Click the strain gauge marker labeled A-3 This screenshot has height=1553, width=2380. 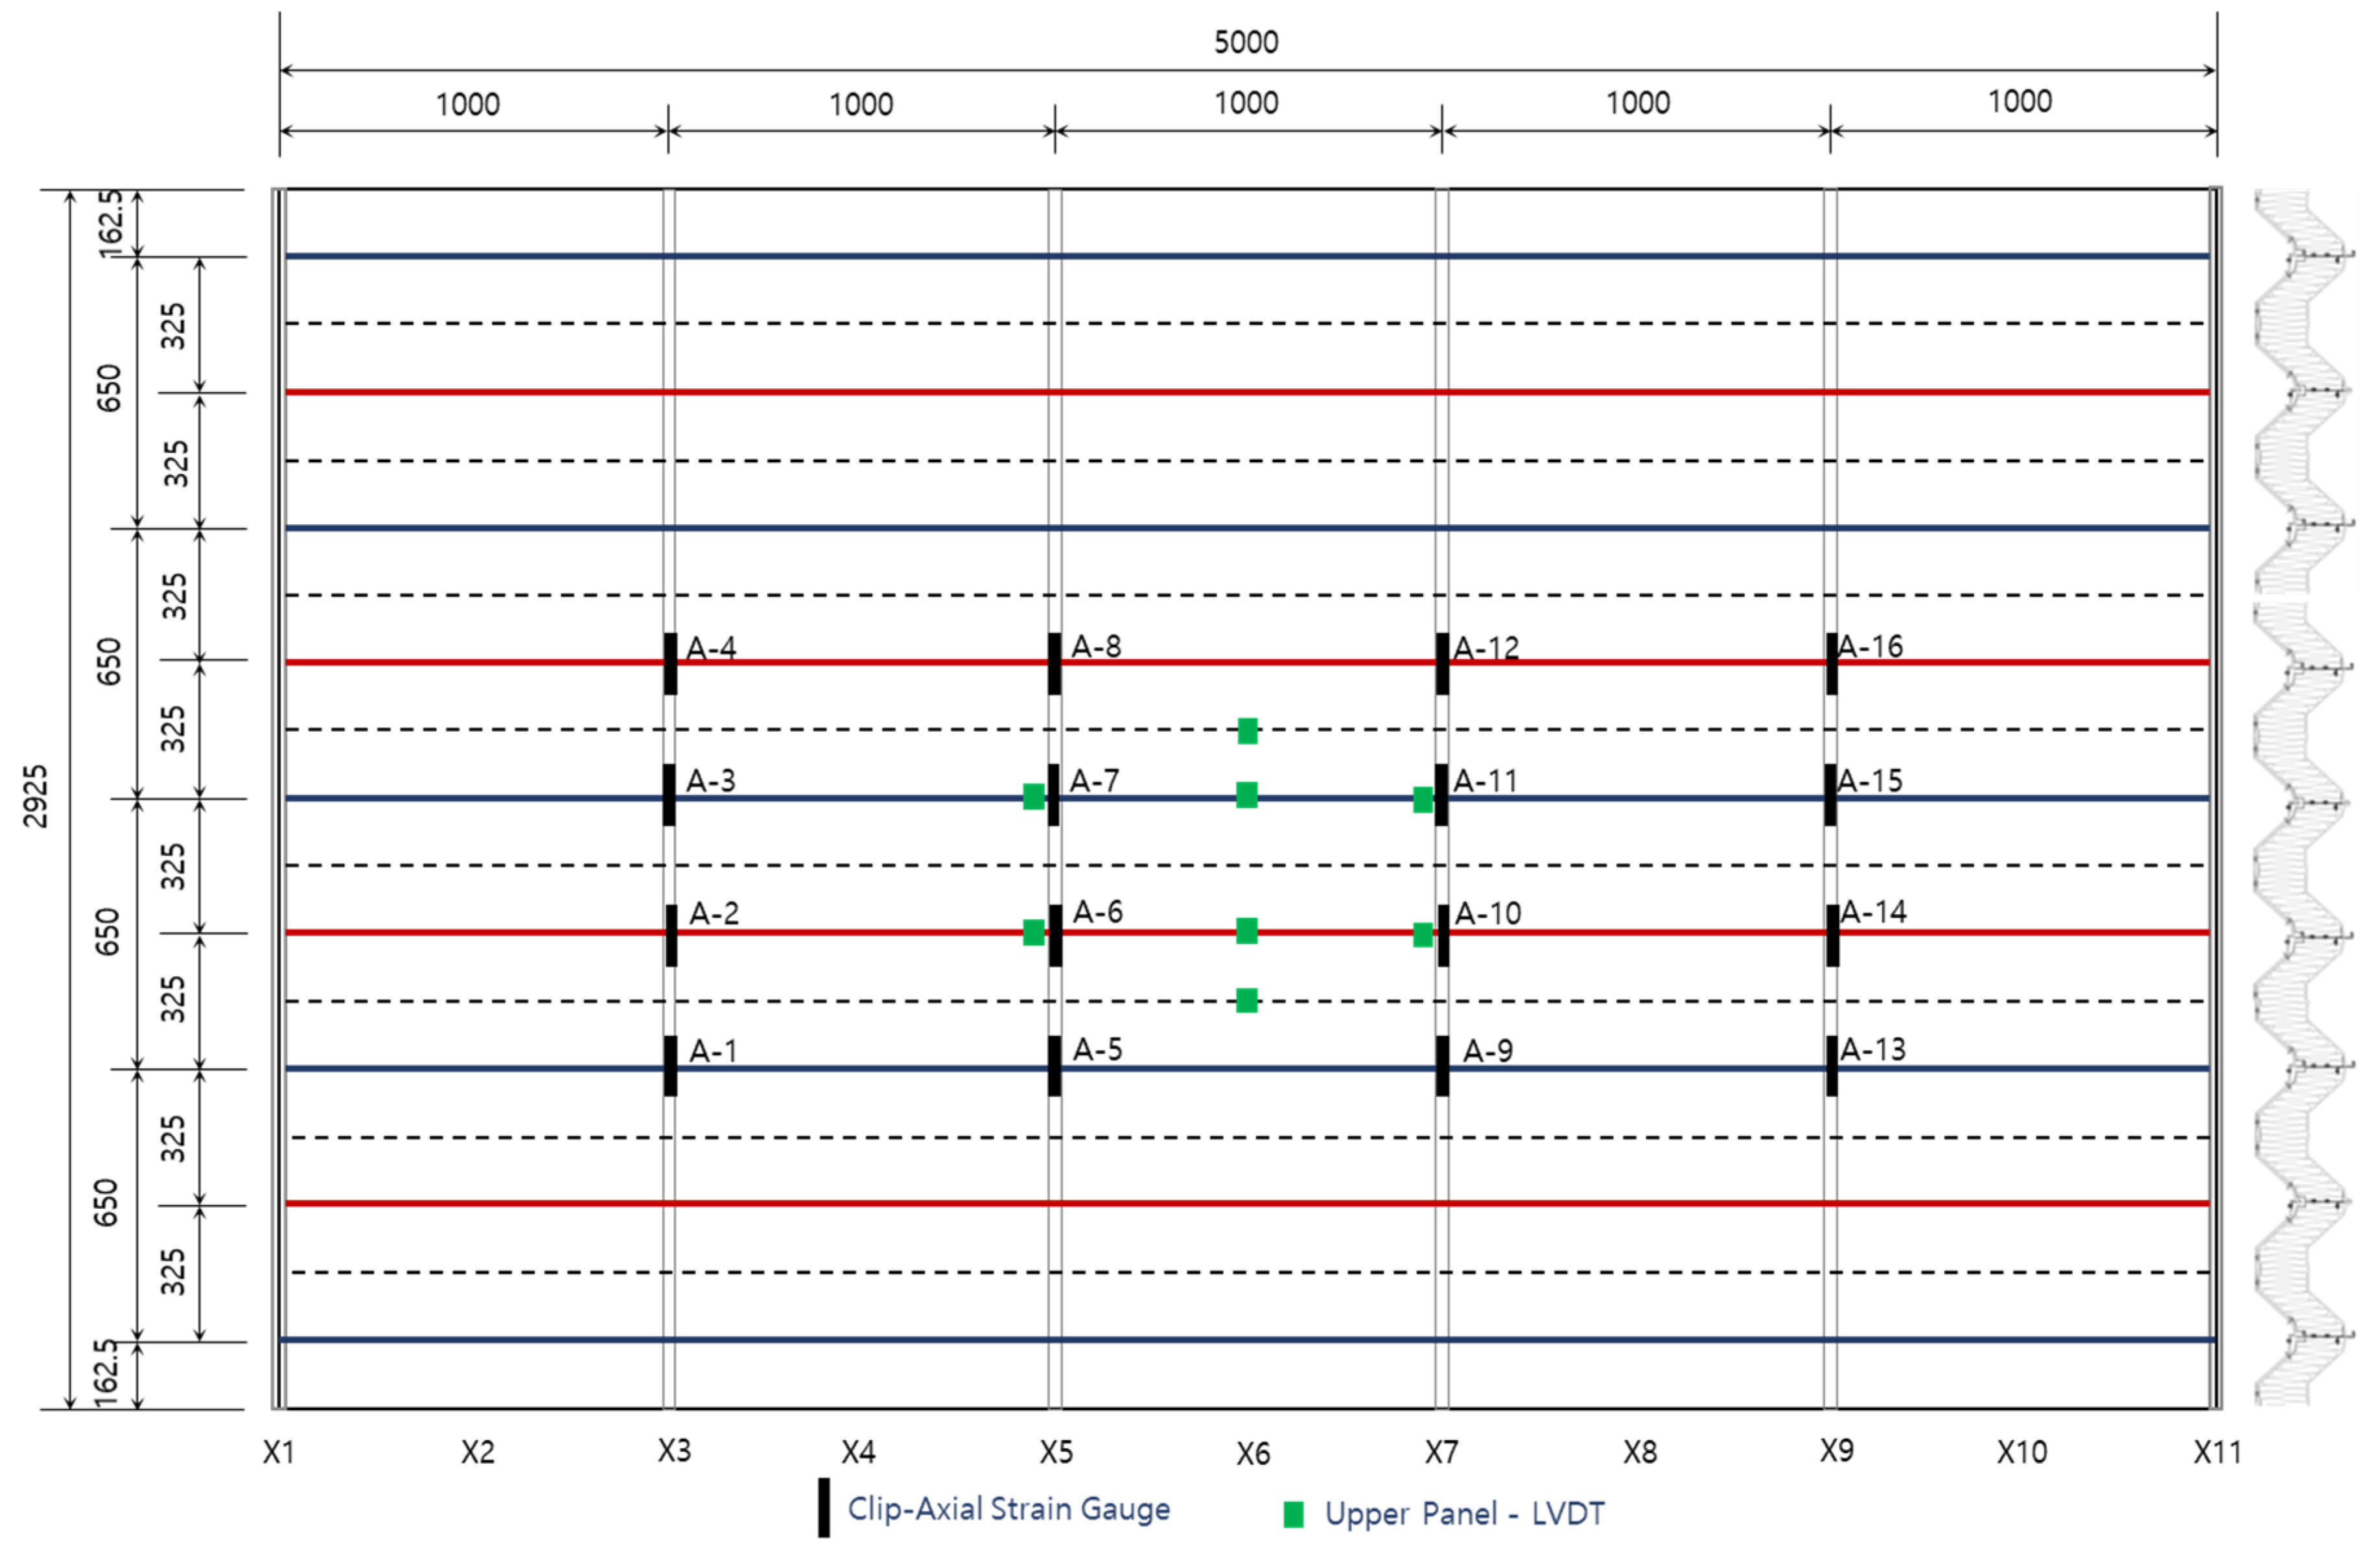click(669, 795)
